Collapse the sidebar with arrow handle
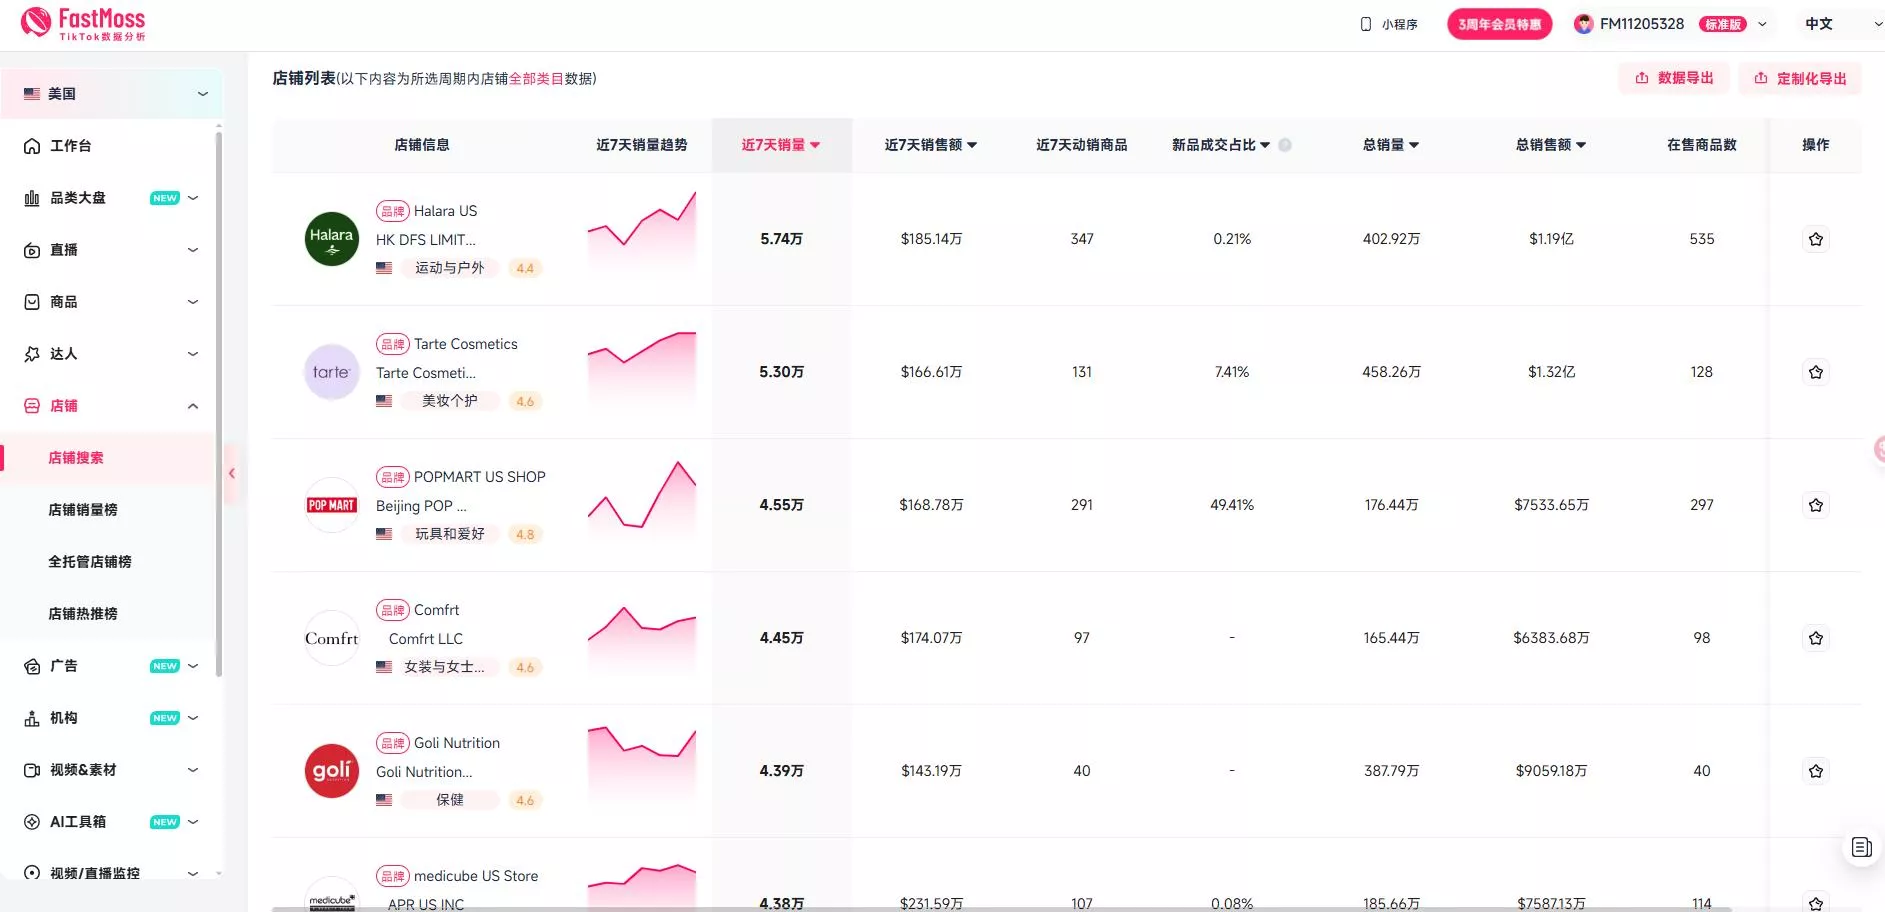This screenshot has width=1885, height=912. click(232, 474)
